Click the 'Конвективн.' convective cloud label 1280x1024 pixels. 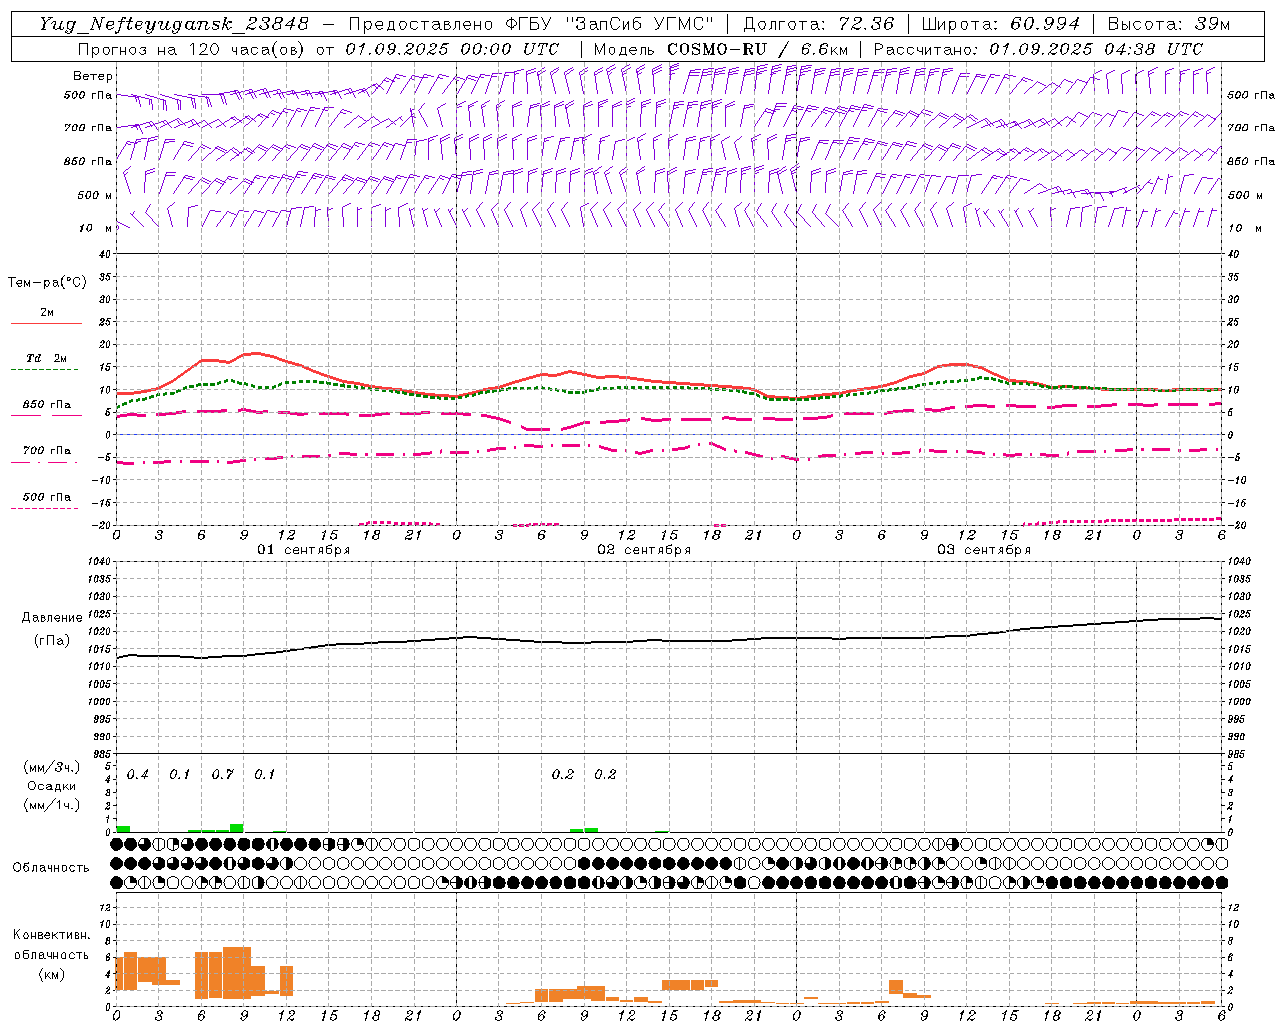tap(51, 935)
